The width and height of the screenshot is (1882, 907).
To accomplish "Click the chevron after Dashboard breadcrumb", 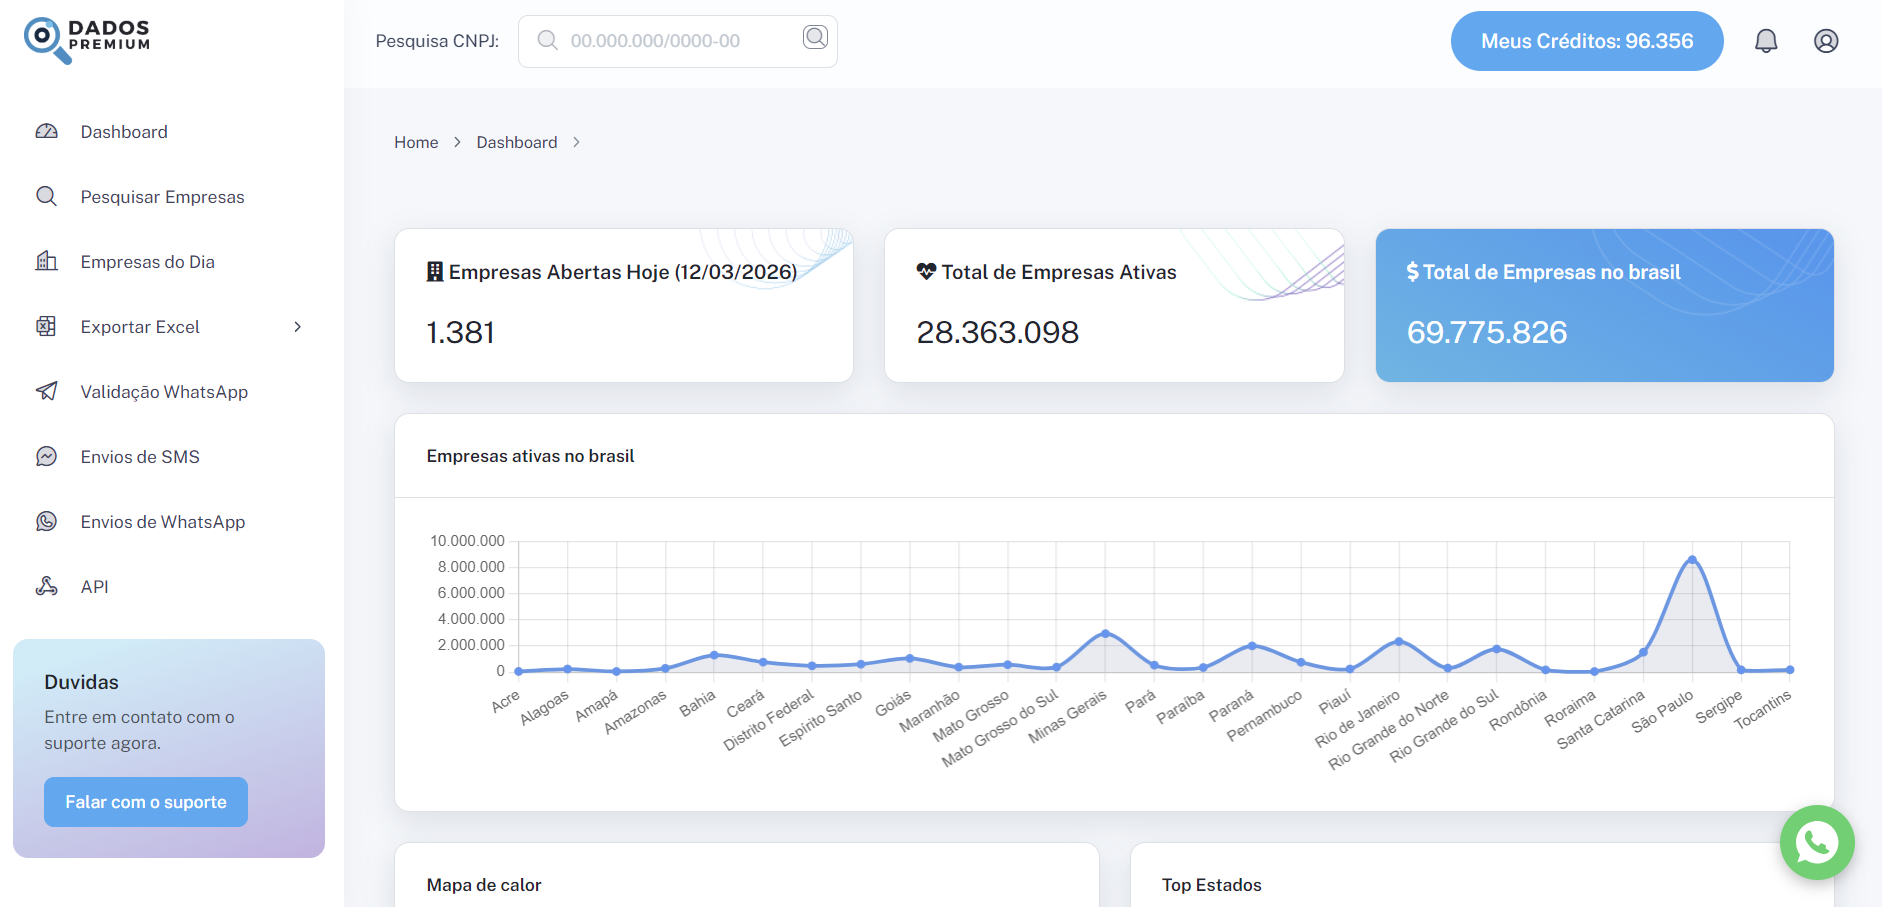I will (x=577, y=143).
